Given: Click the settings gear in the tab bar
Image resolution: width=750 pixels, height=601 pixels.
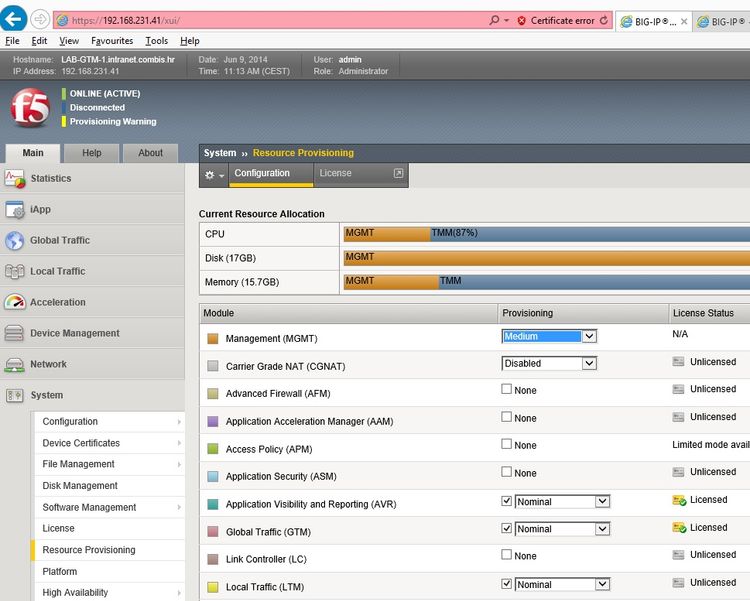Looking at the screenshot, I should click(211, 175).
